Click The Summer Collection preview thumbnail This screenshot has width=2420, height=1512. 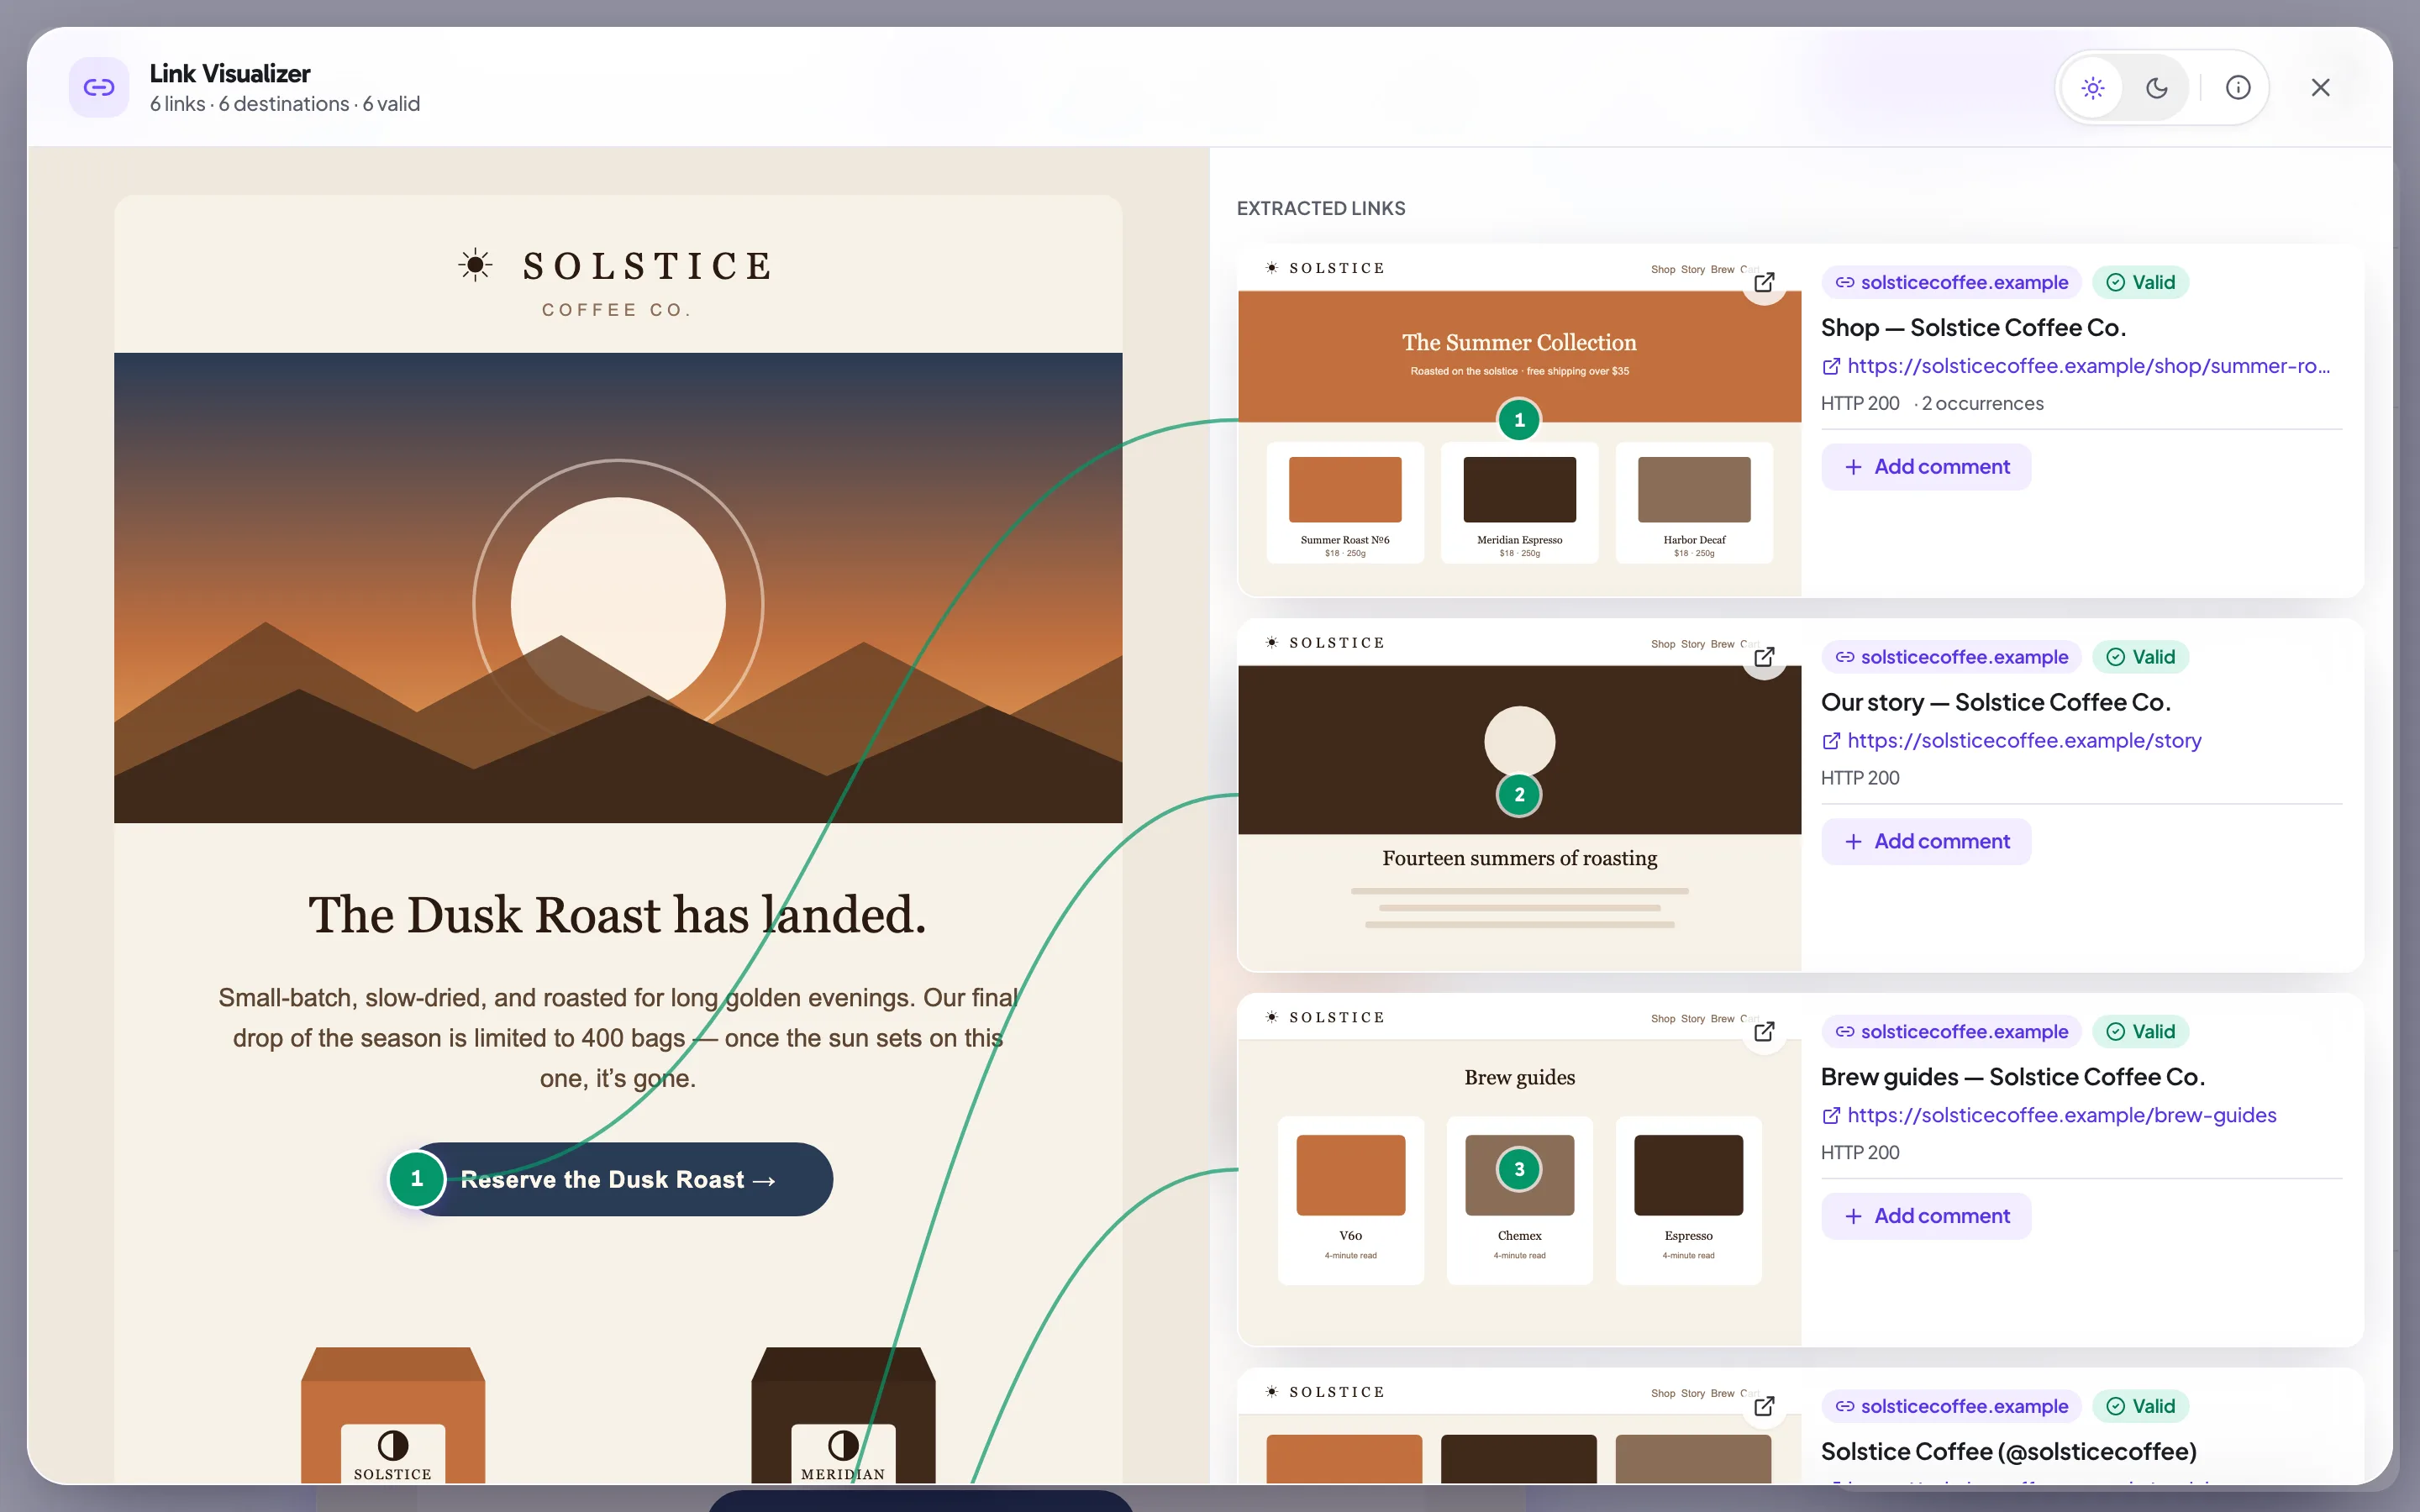point(1519,420)
